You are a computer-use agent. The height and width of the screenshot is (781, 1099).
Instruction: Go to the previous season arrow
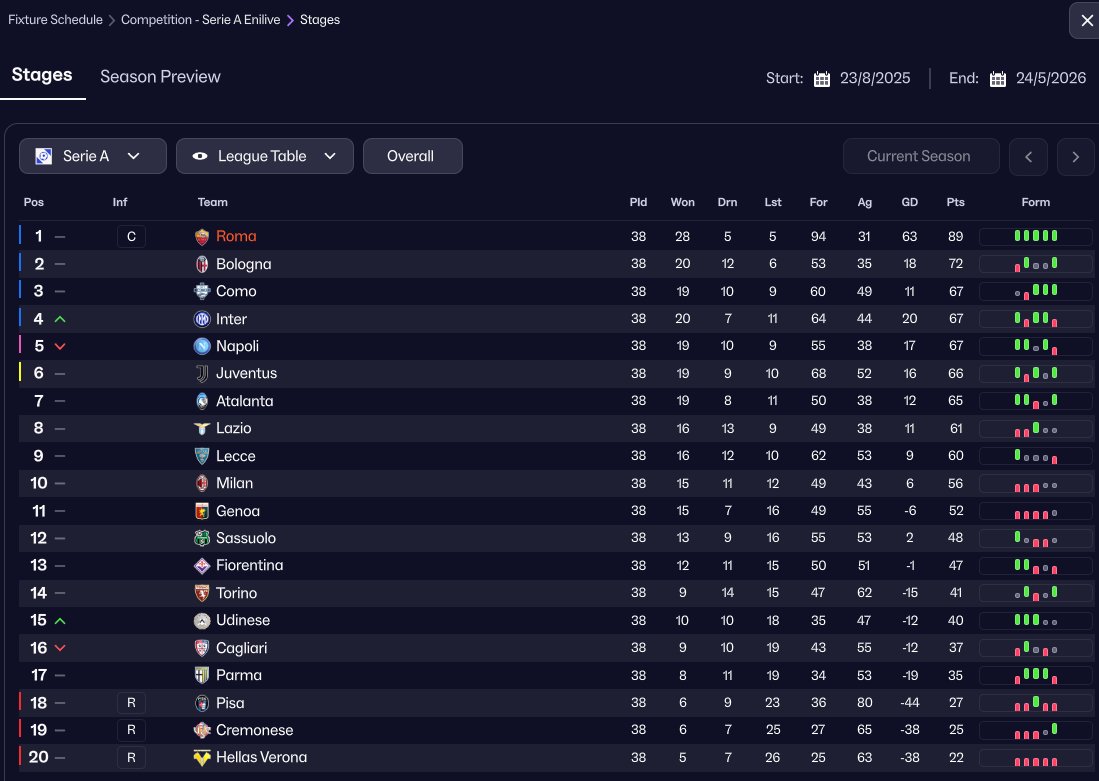(1028, 156)
